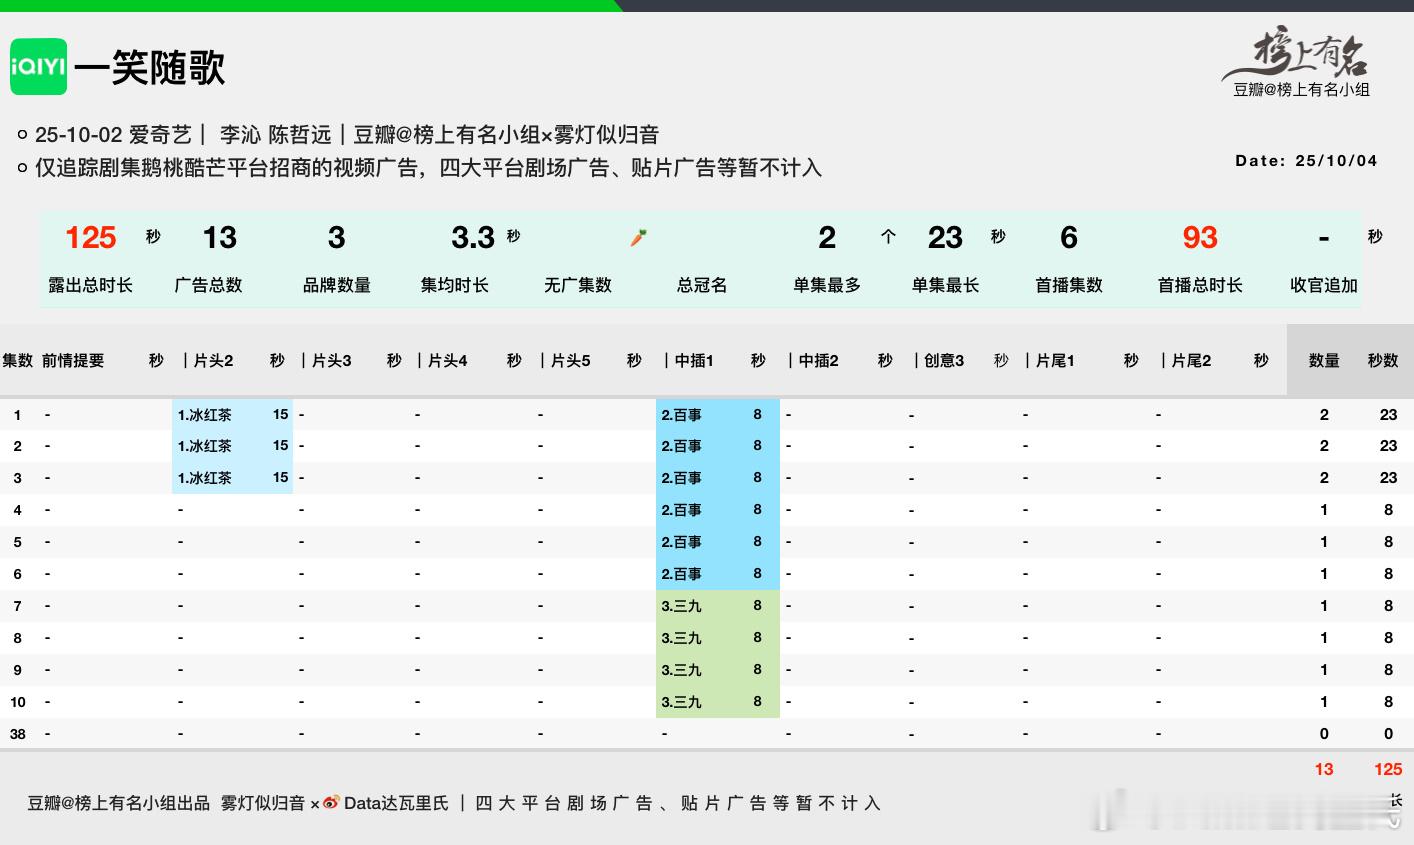The height and width of the screenshot is (845, 1414).
Task: Click the footer text Data达瓦里氏
Action: pyautogui.click(x=397, y=803)
